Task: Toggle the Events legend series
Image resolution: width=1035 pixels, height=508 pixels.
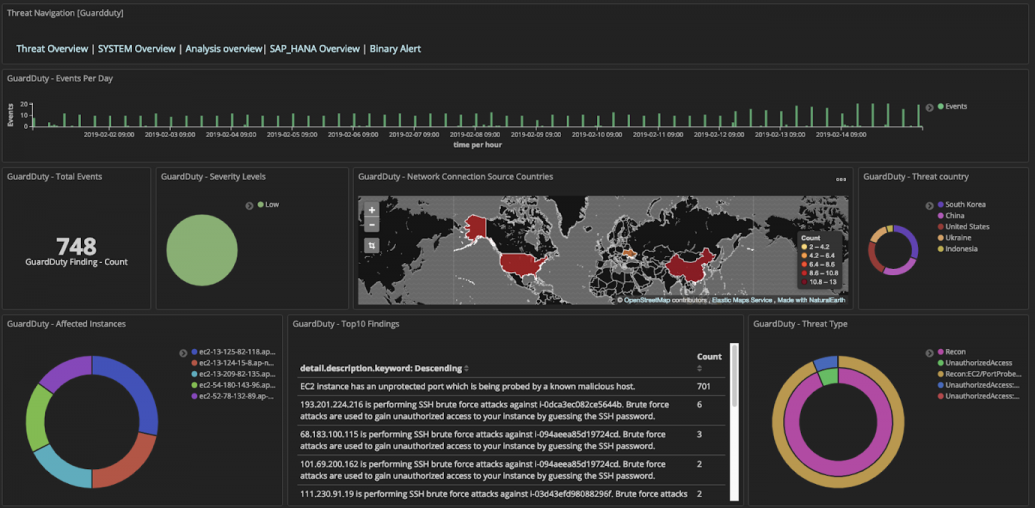Action: click(952, 106)
